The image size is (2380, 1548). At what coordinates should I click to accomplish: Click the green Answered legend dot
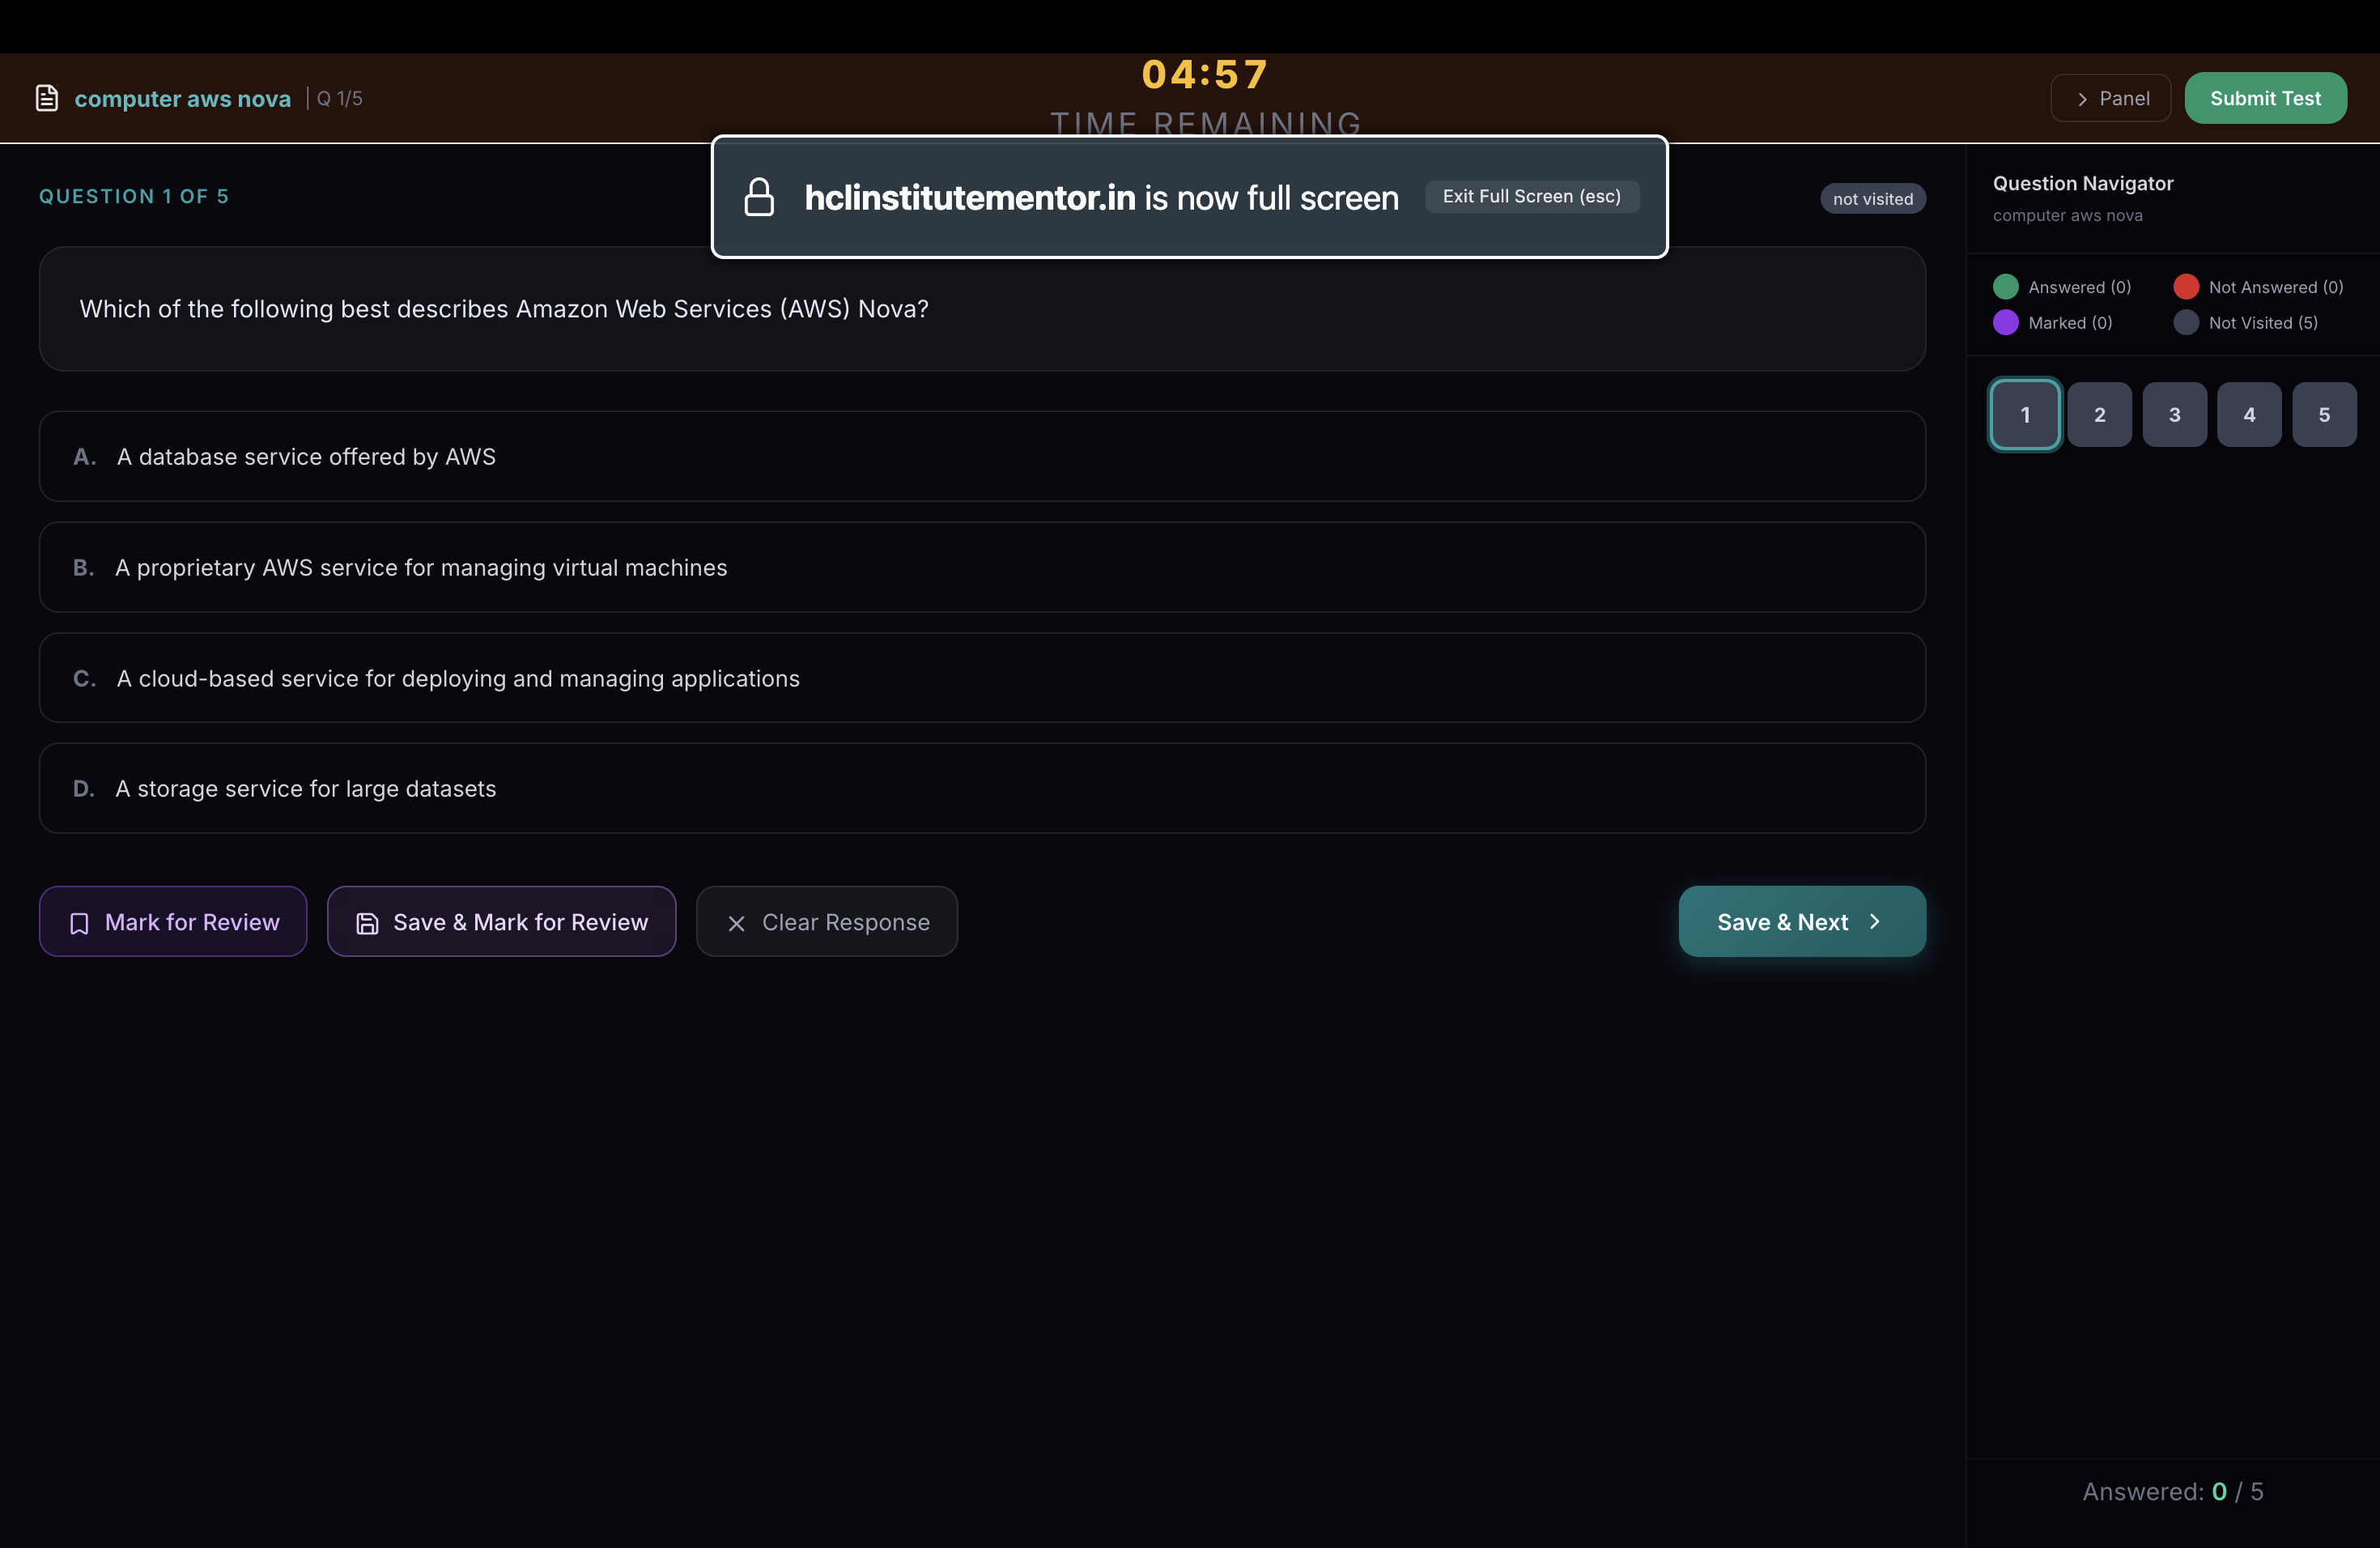click(x=2005, y=287)
